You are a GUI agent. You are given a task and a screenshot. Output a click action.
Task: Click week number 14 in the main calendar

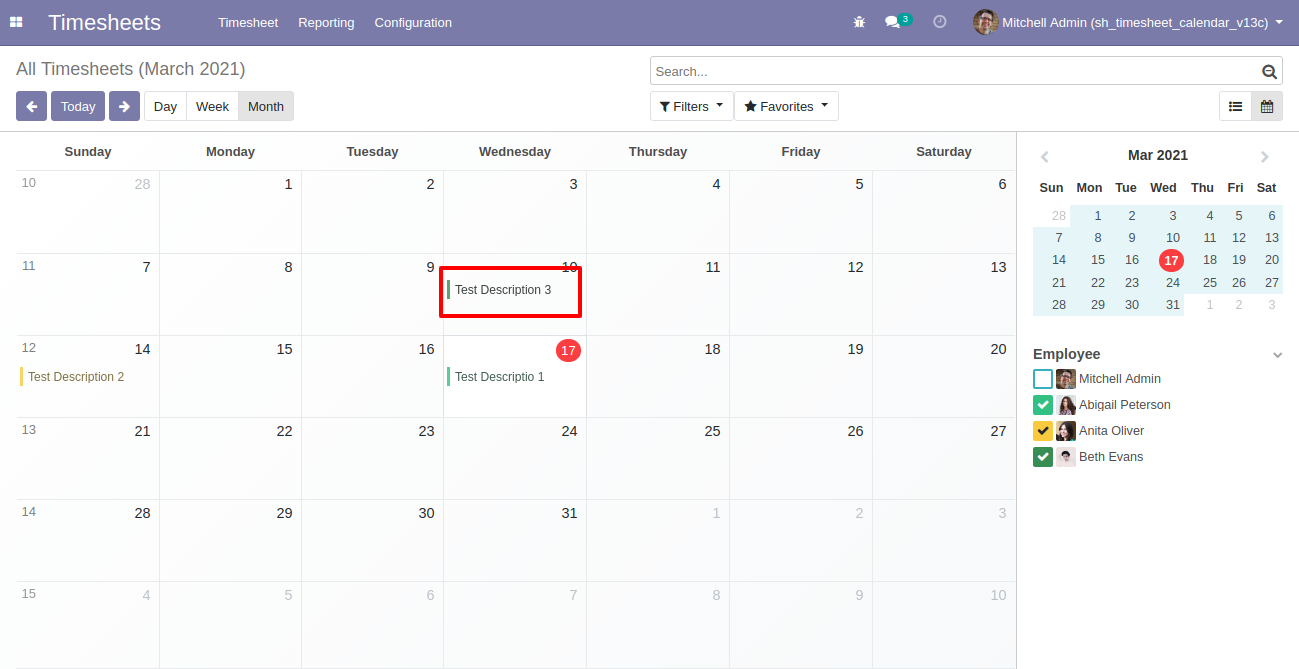point(29,511)
